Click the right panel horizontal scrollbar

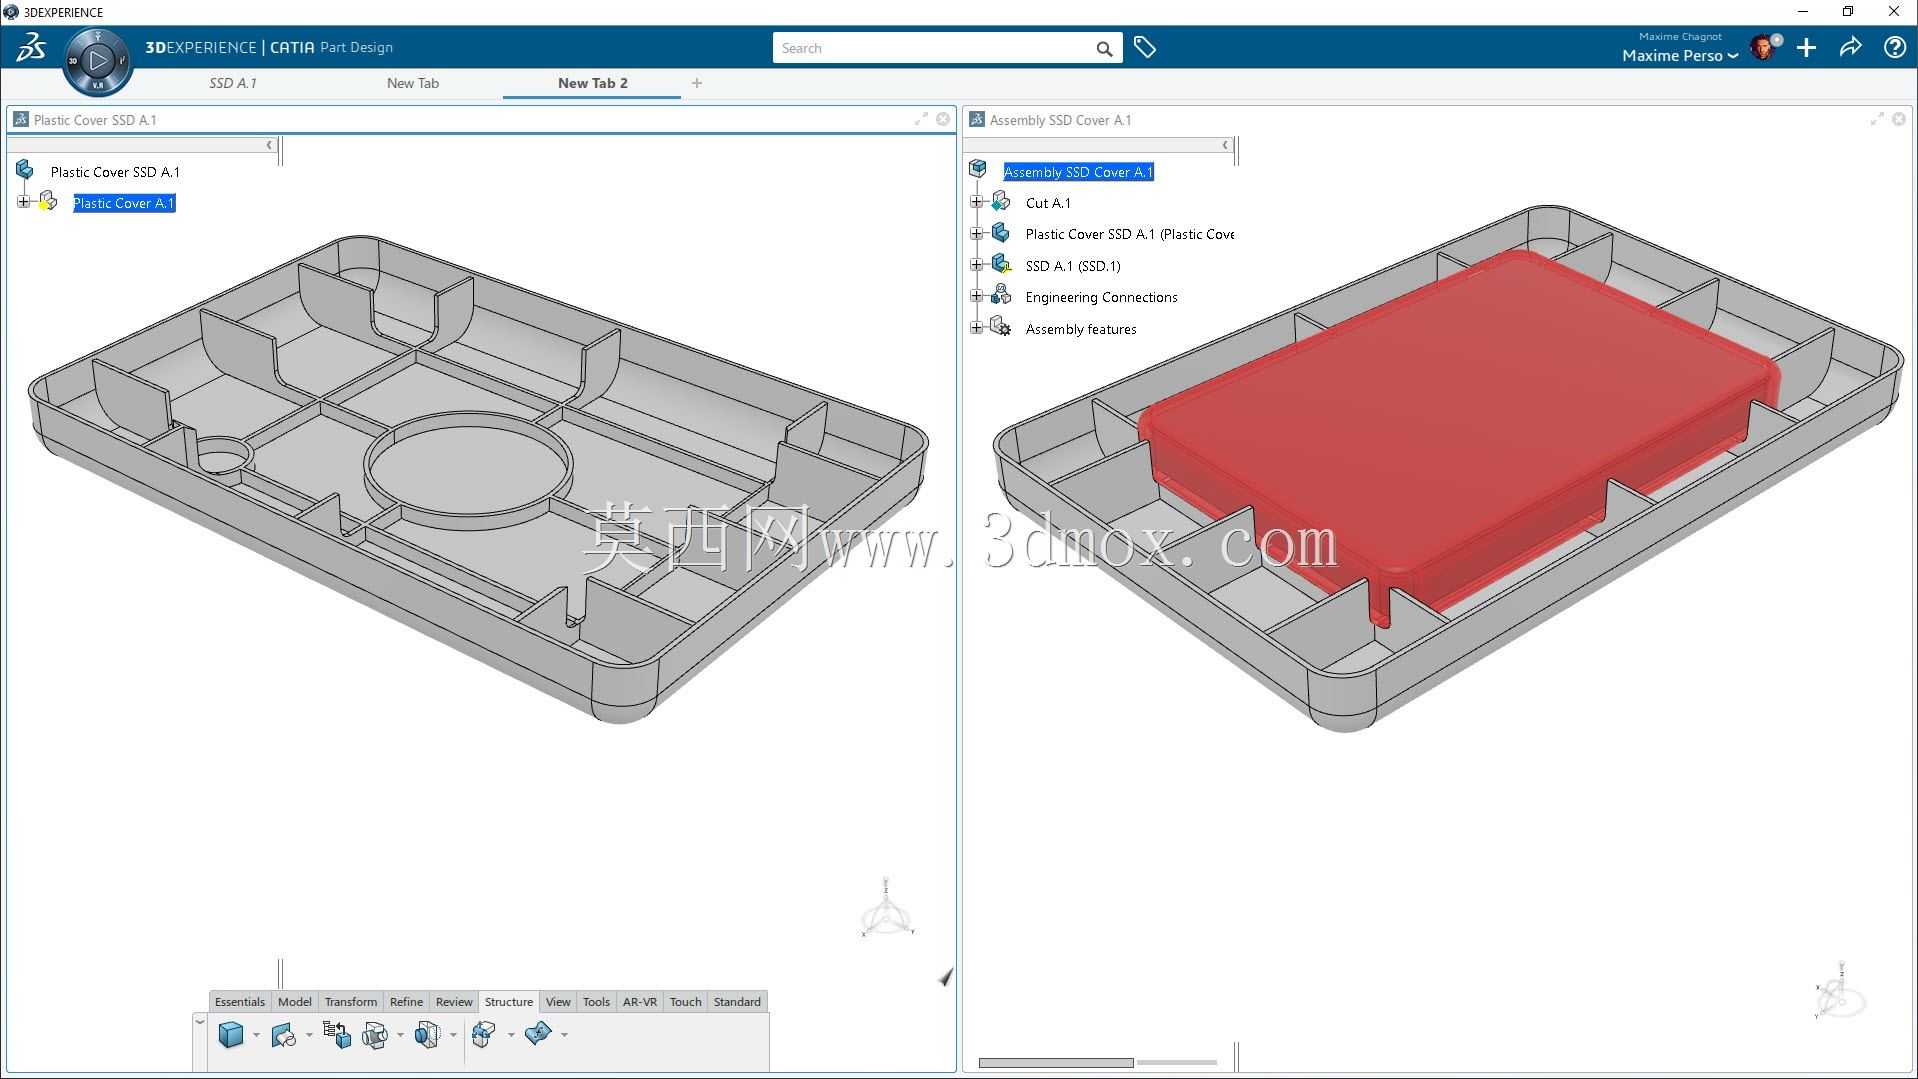pos(1056,1062)
